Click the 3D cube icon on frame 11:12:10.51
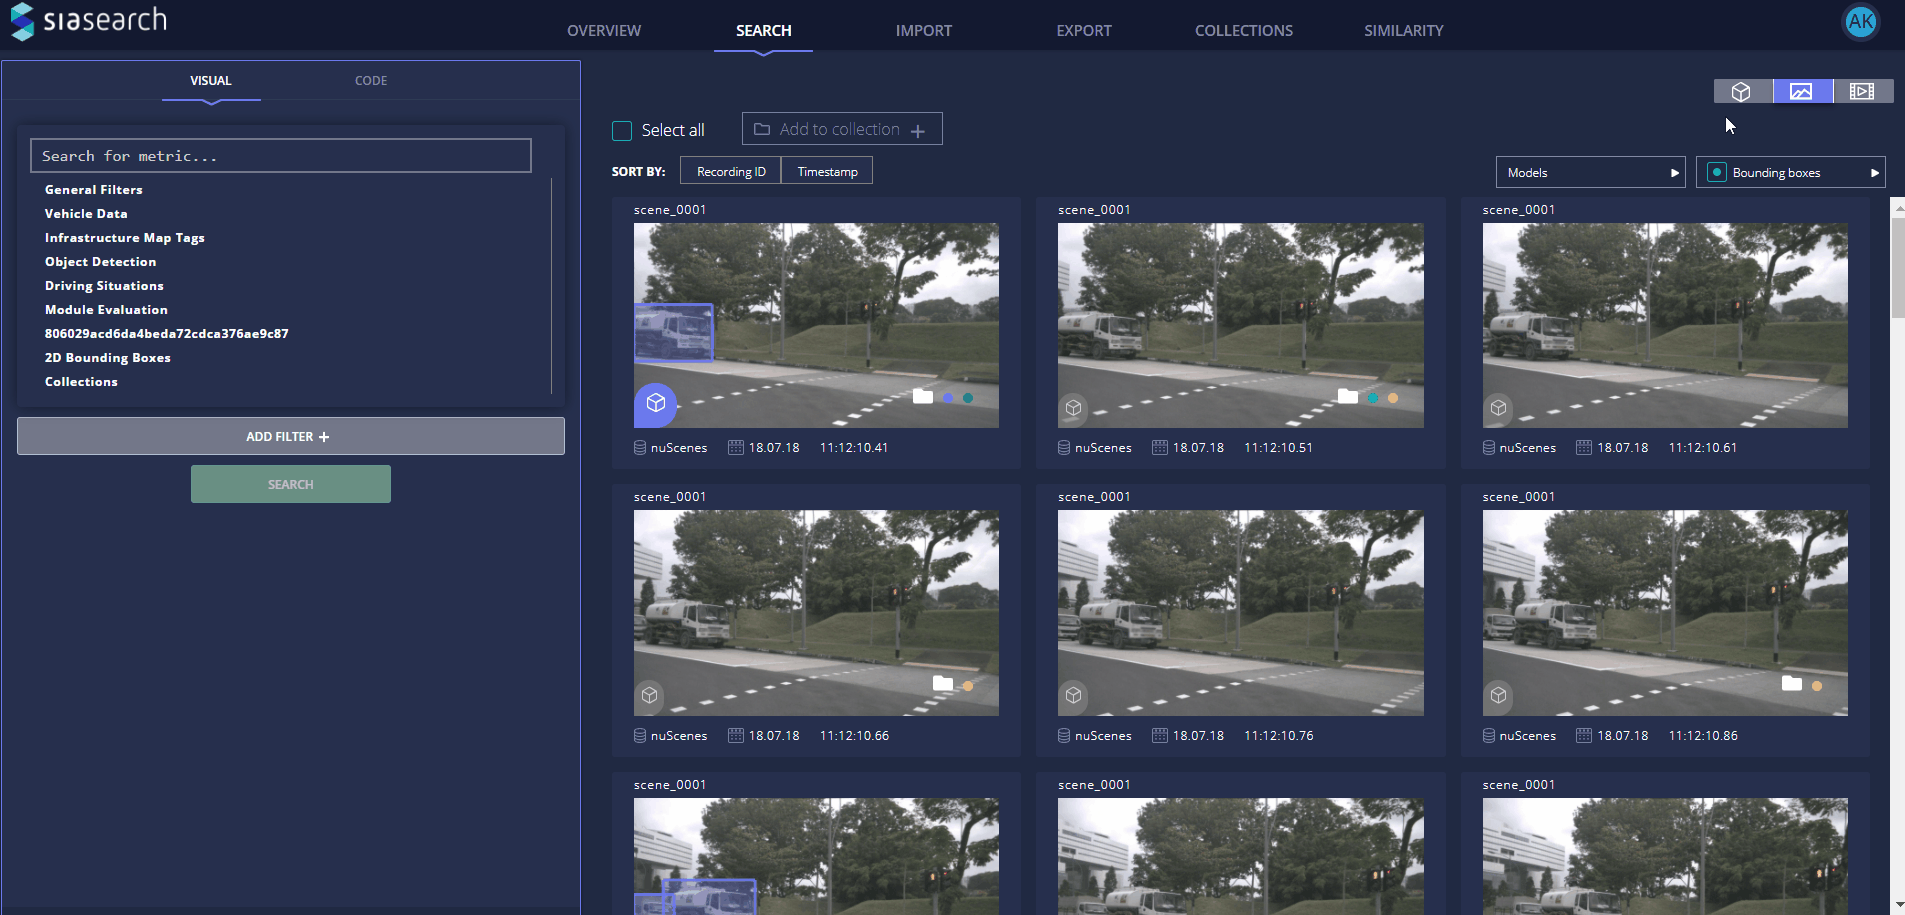 coord(1074,408)
